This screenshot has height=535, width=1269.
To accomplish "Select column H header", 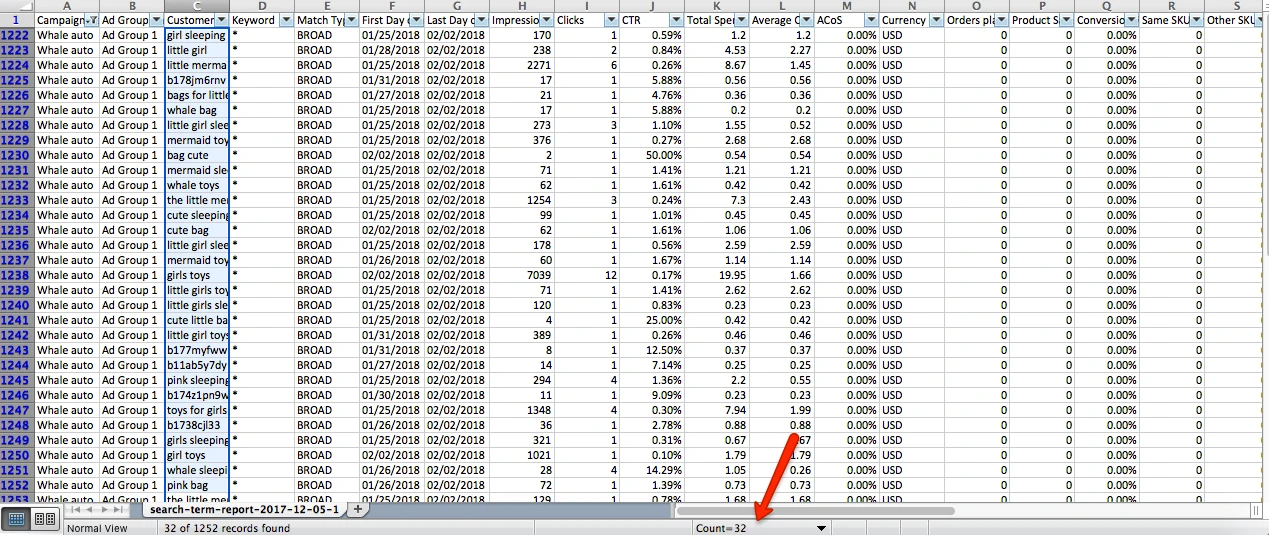I will [522, 6].
